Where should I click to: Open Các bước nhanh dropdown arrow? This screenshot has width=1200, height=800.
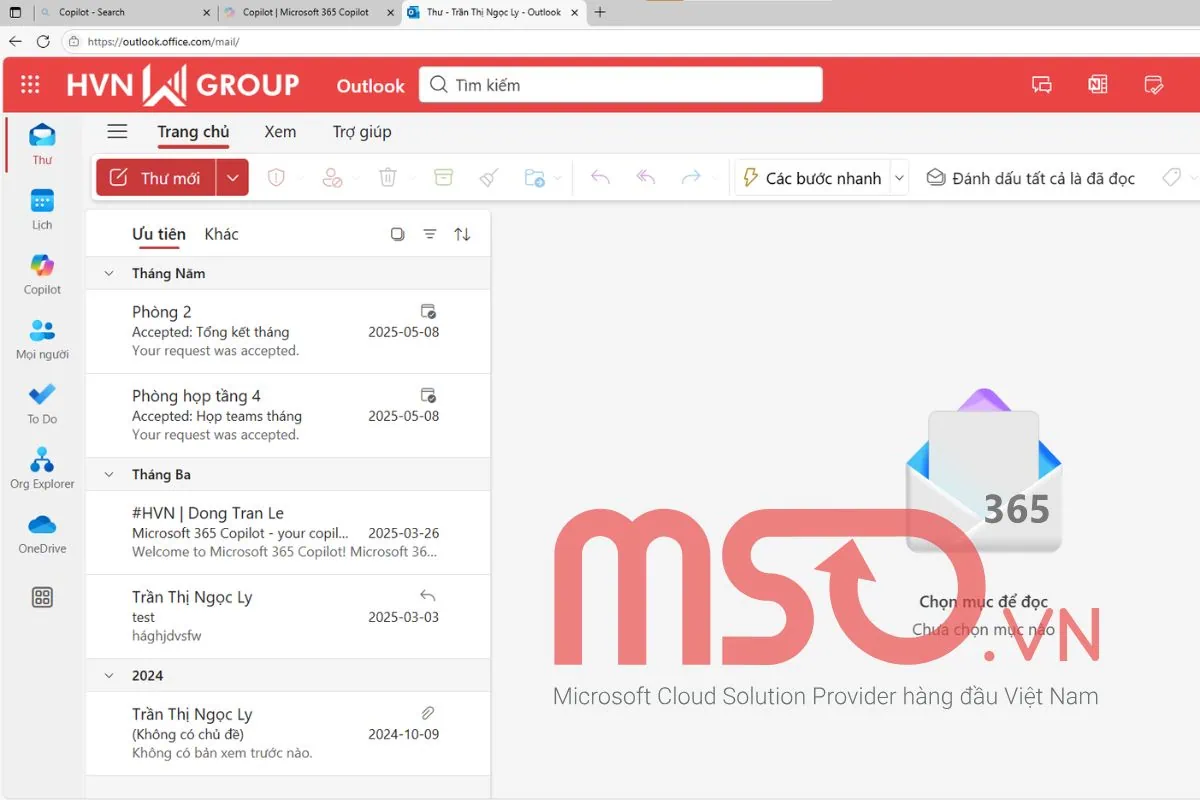(899, 178)
